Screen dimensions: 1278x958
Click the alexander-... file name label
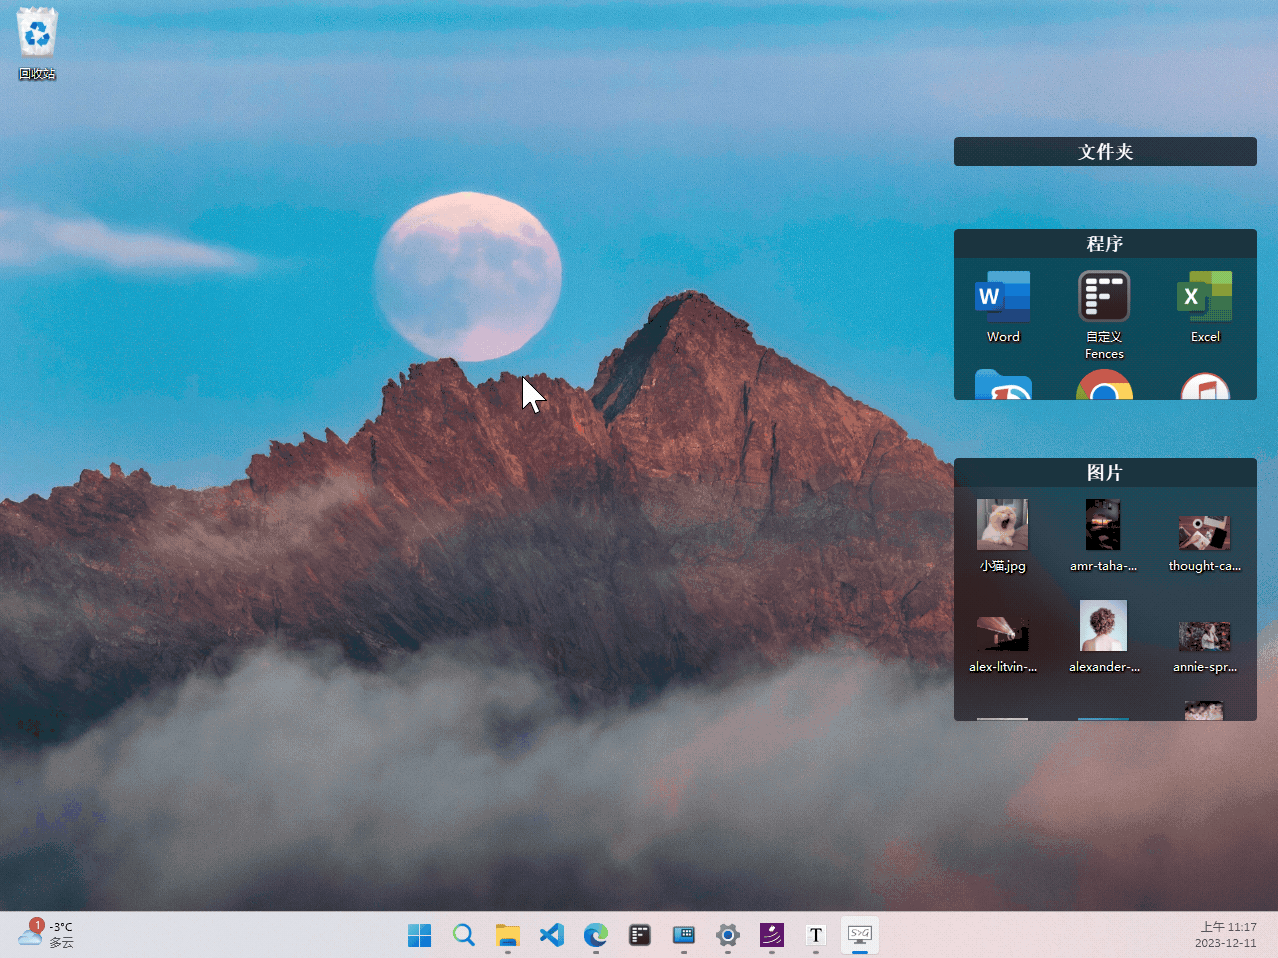click(x=1104, y=667)
